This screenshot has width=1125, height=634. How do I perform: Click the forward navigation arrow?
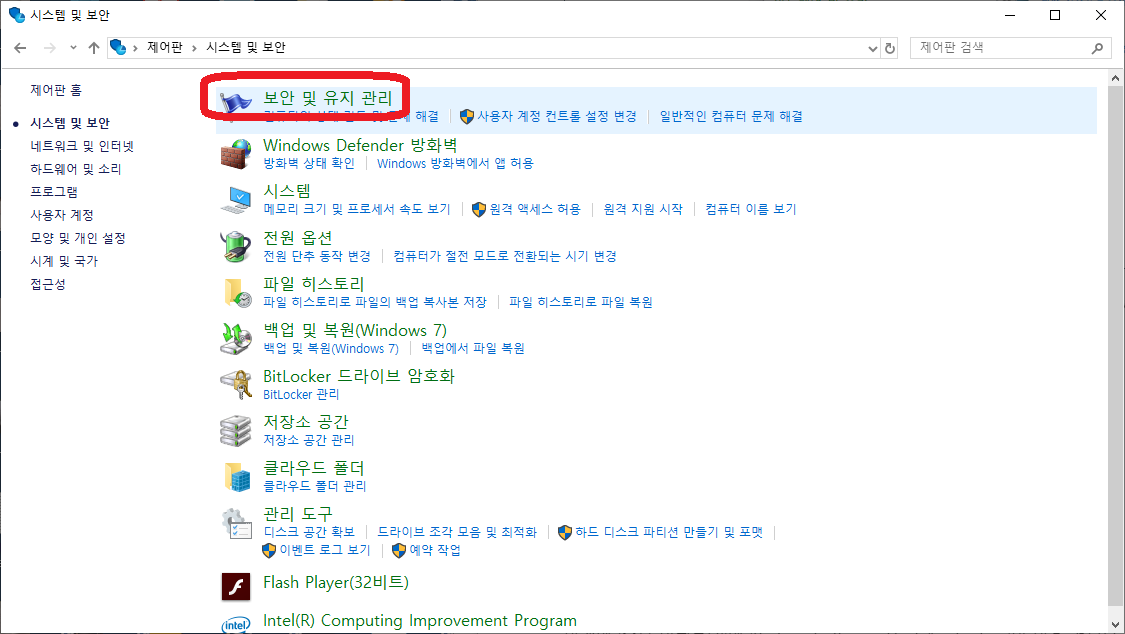(50, 48)
